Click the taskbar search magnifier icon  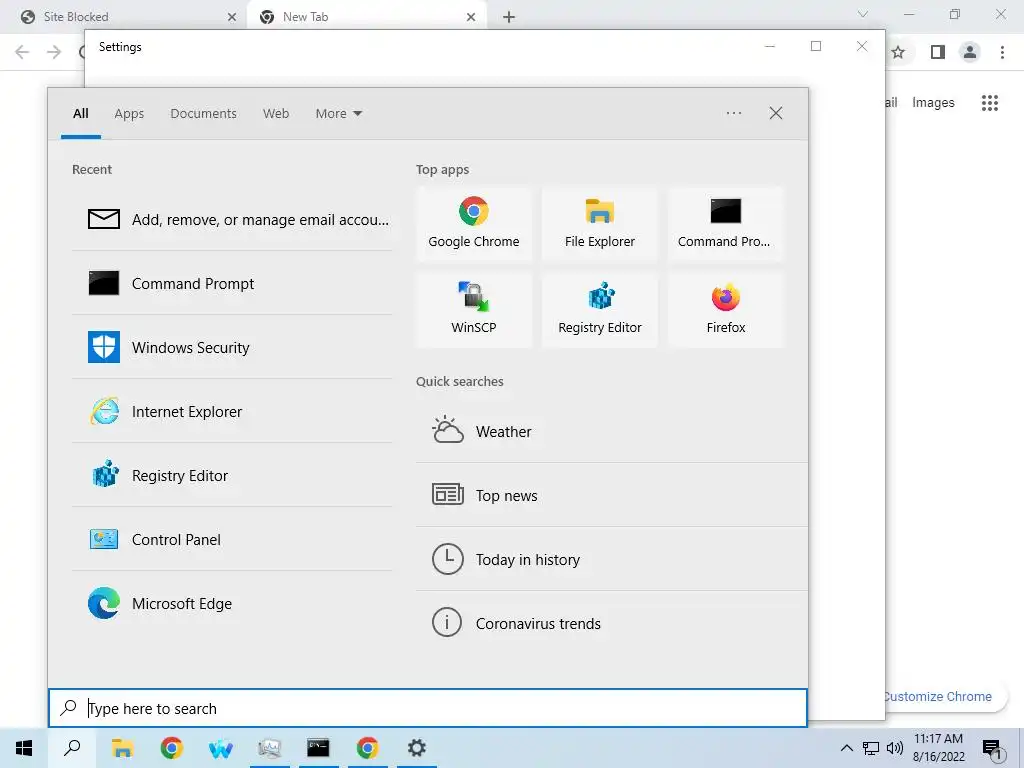[72, 748]
